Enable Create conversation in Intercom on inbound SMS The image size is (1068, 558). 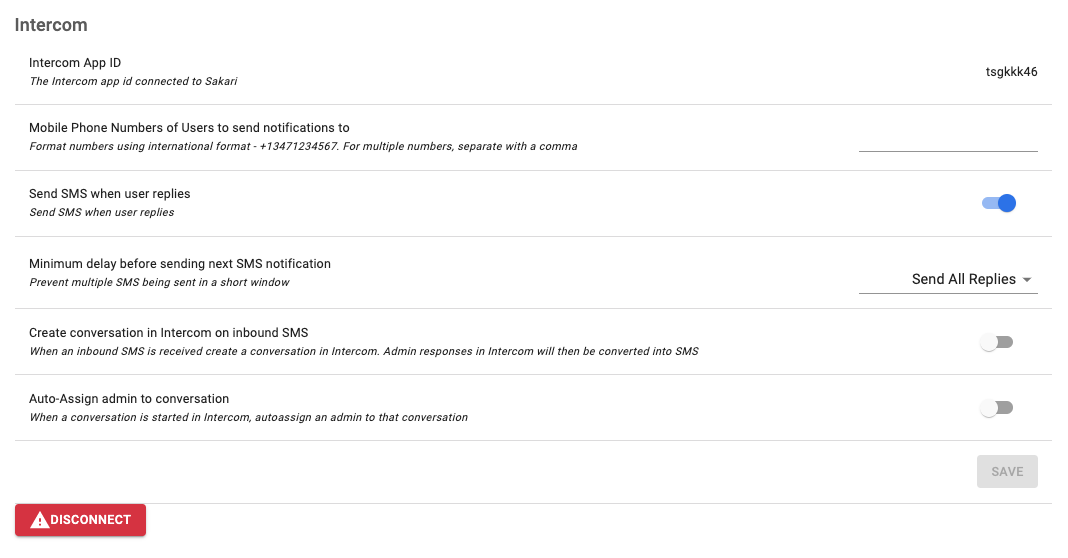996,342
